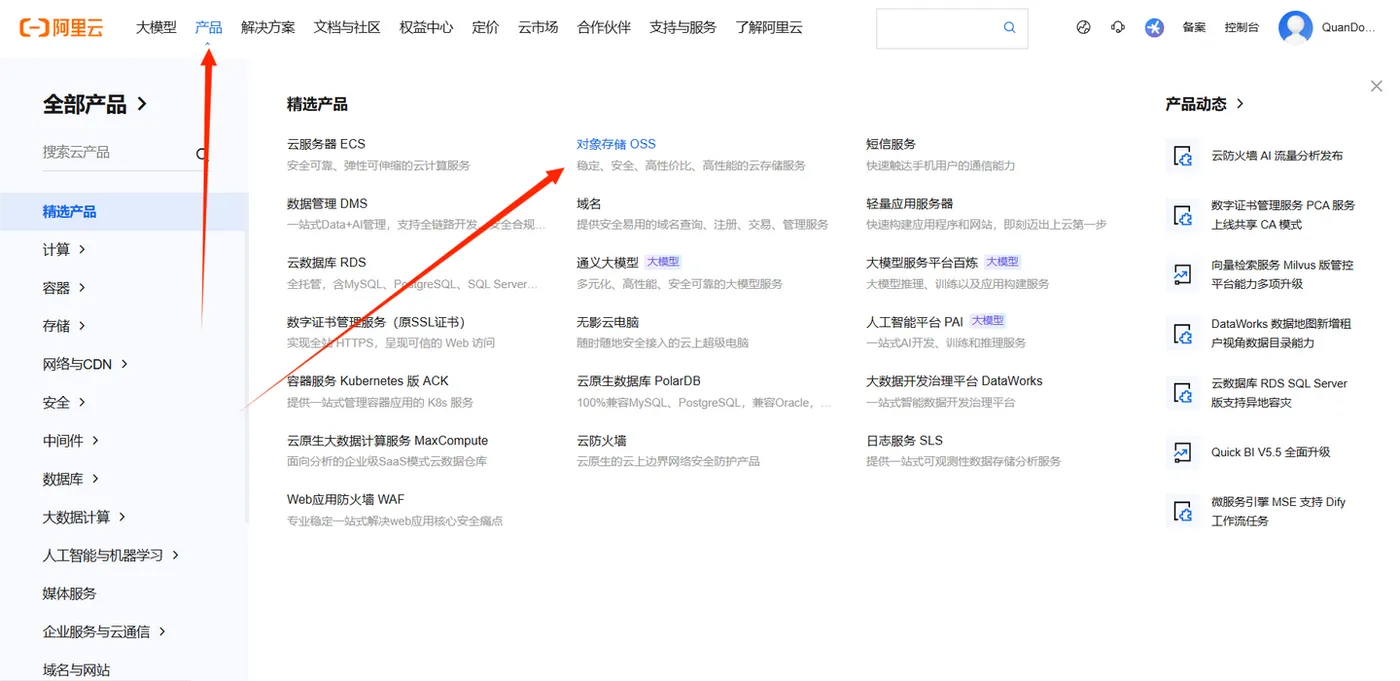1400x681 pixels.
Task: Click the search magnifier icon in top bar
Action: point(1009,28)
